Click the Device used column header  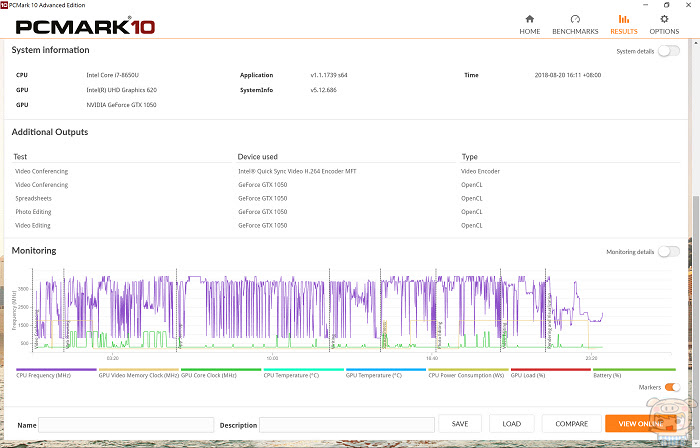(x=258, y=157)
